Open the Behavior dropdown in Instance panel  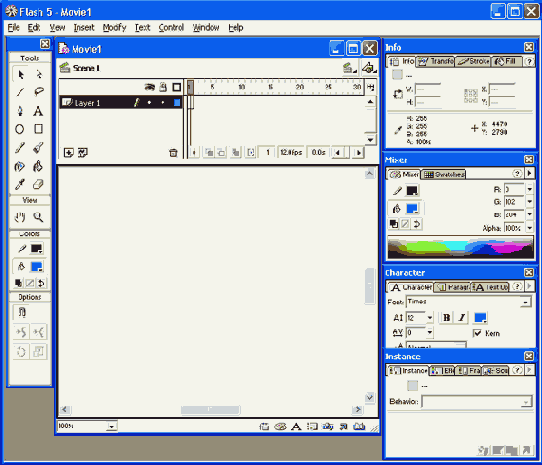click(x=526, y=402)
